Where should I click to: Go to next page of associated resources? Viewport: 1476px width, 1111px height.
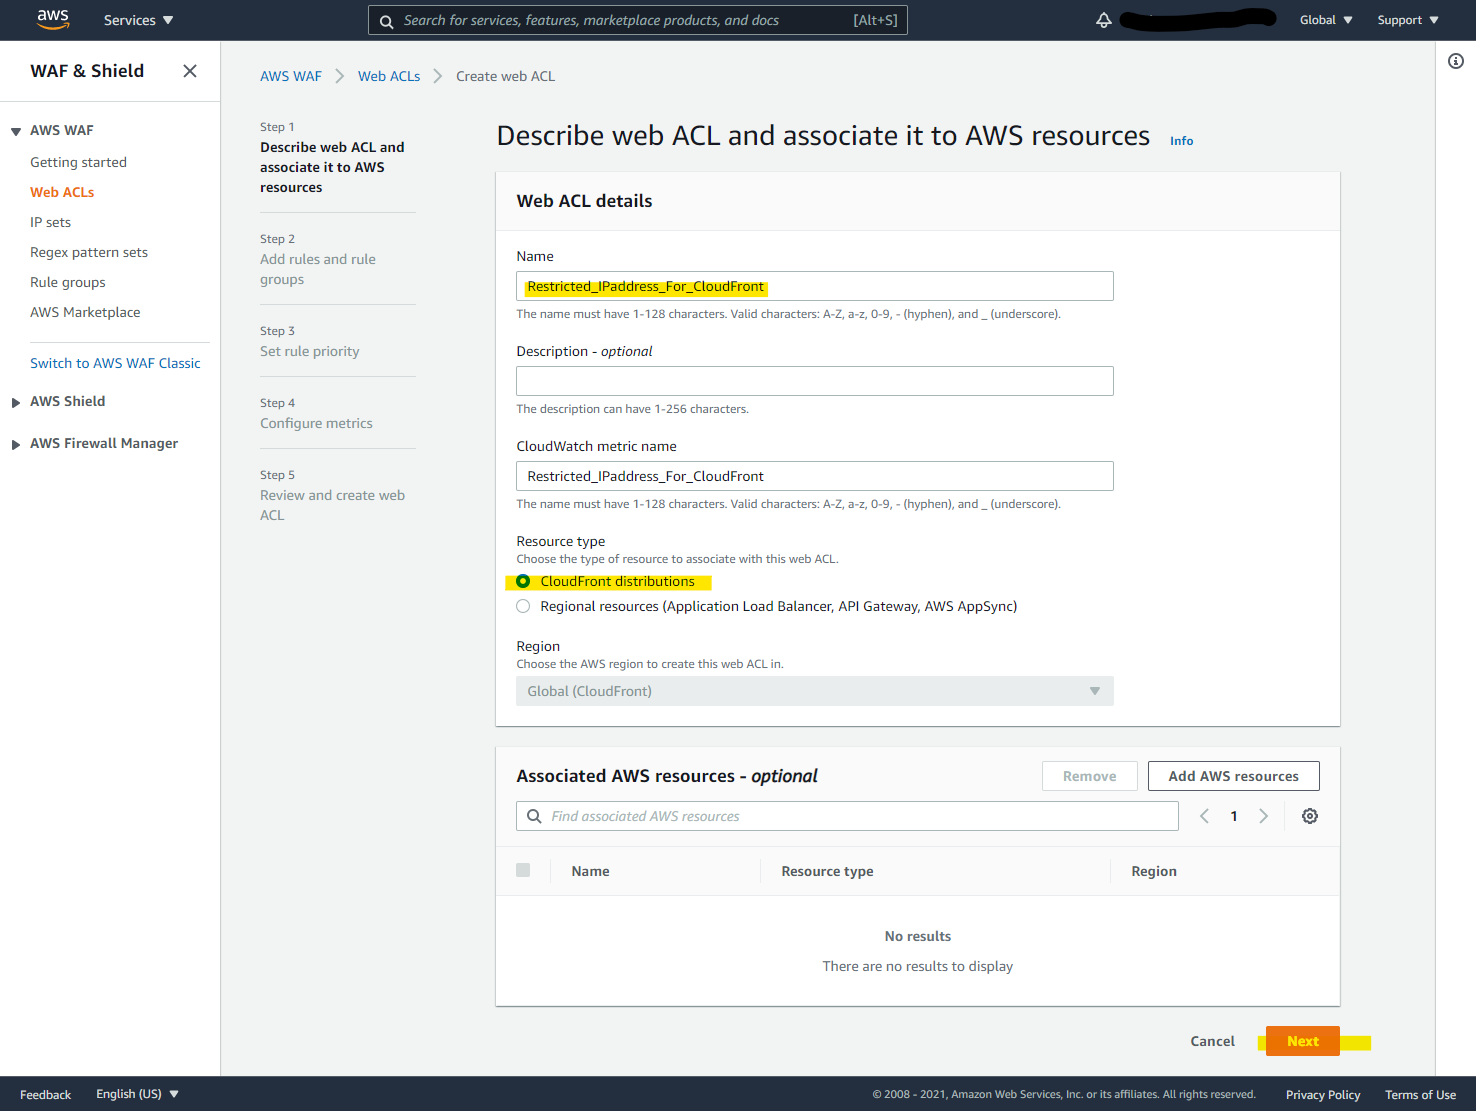[x=1264, y=816]
